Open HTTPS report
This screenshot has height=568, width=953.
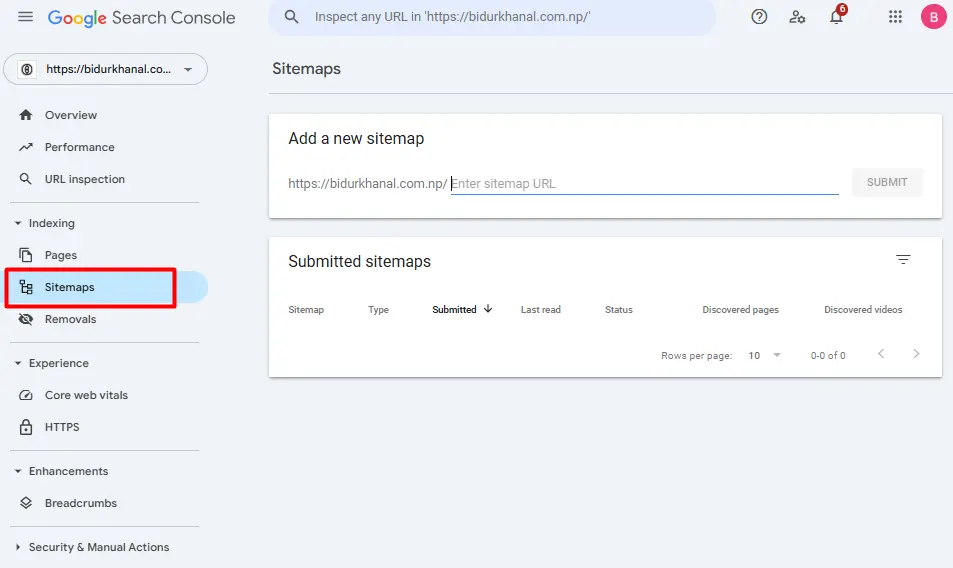62,427
